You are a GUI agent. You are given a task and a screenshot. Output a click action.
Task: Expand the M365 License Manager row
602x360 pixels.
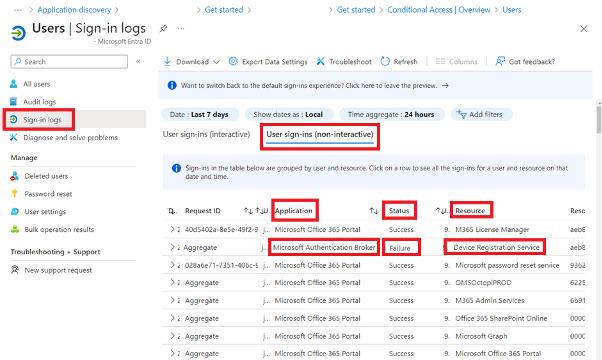[172, 229]
